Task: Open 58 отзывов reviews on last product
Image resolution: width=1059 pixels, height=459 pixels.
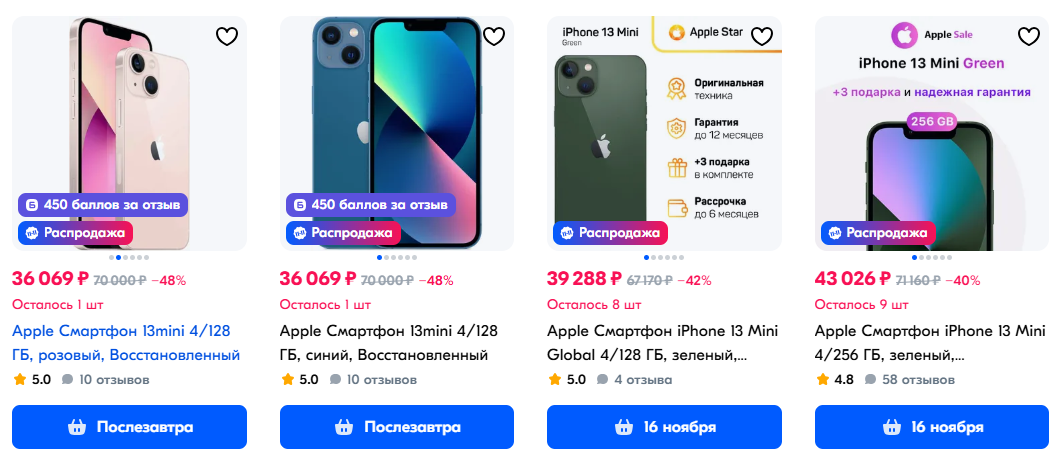Action: point(910,379)
